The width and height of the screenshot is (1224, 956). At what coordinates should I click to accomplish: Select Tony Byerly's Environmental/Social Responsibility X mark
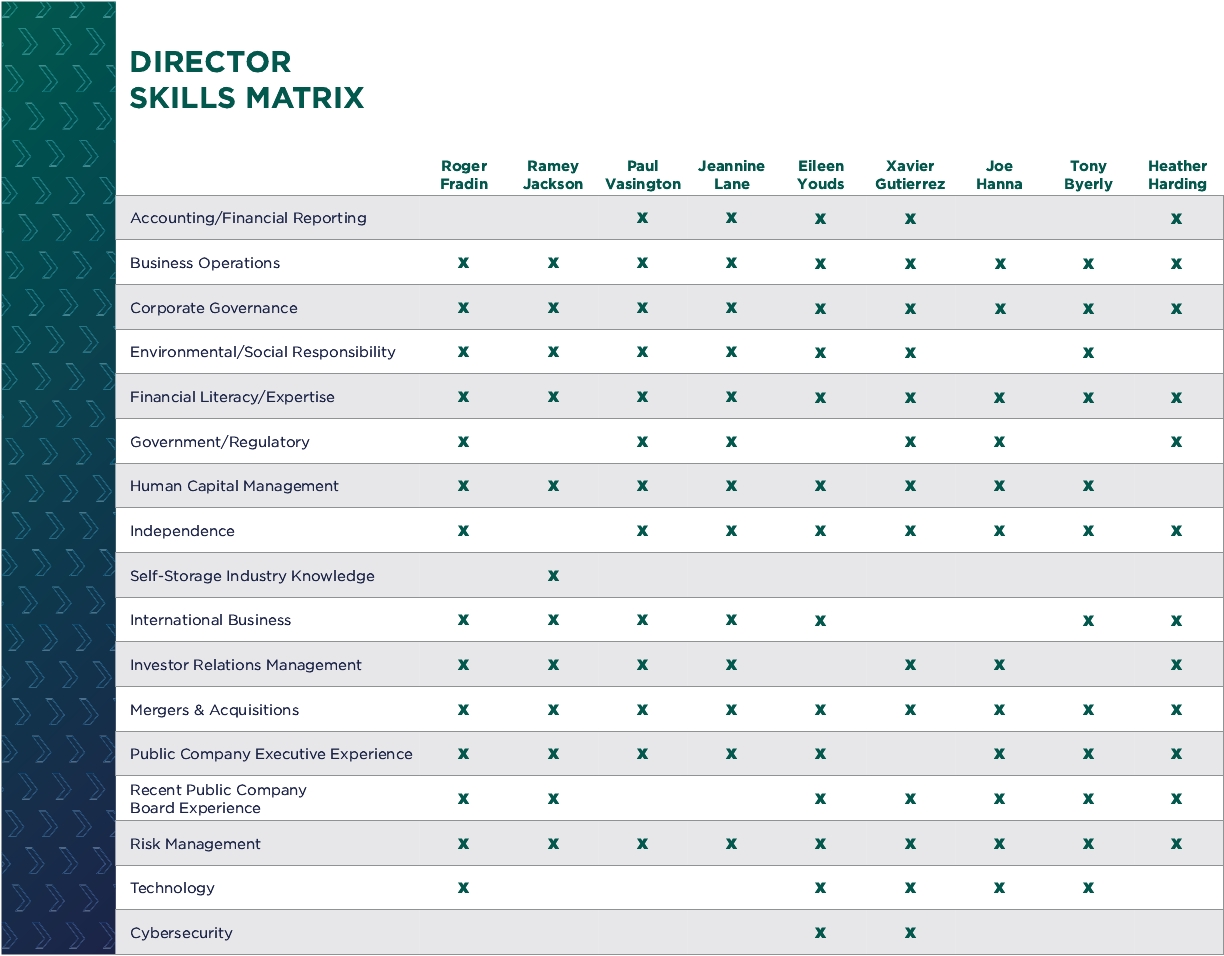(x=1088, y=352)
